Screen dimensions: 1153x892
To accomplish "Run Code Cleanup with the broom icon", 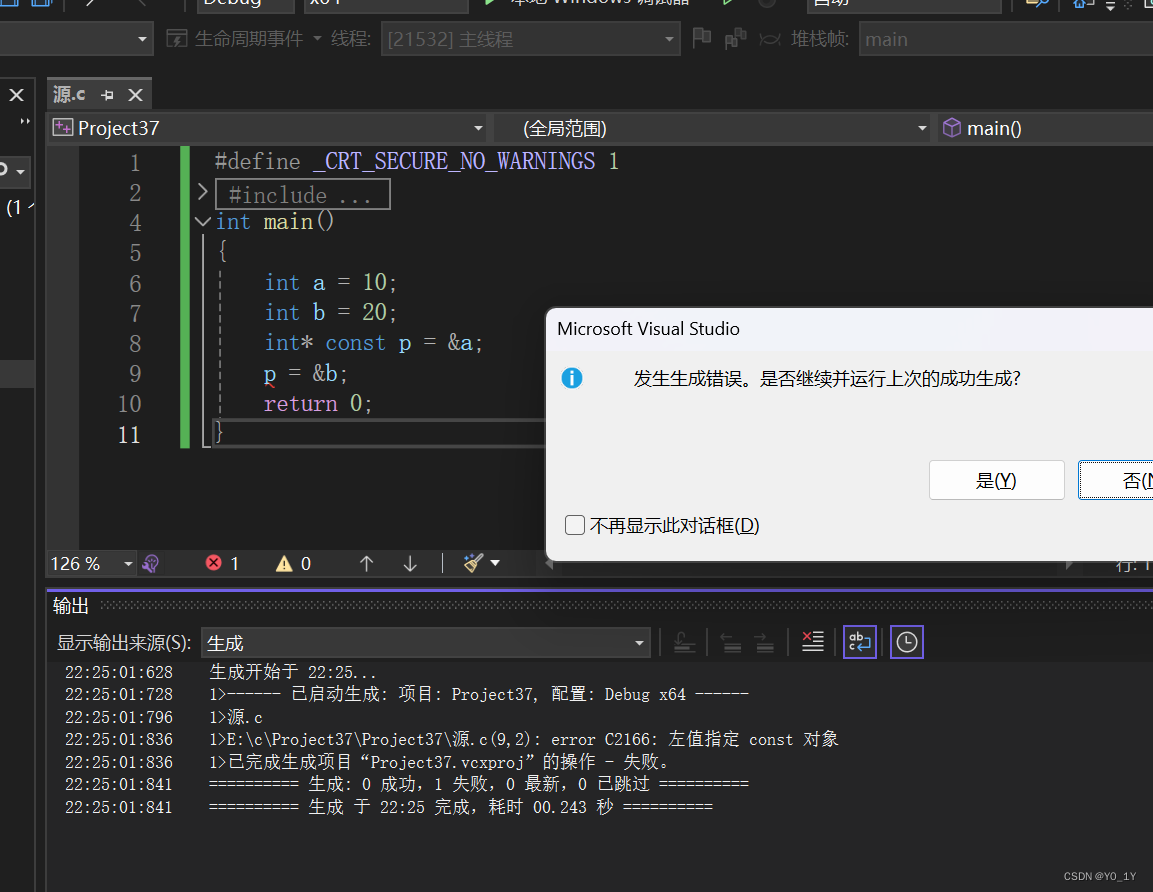I will (x=472, y=563).
